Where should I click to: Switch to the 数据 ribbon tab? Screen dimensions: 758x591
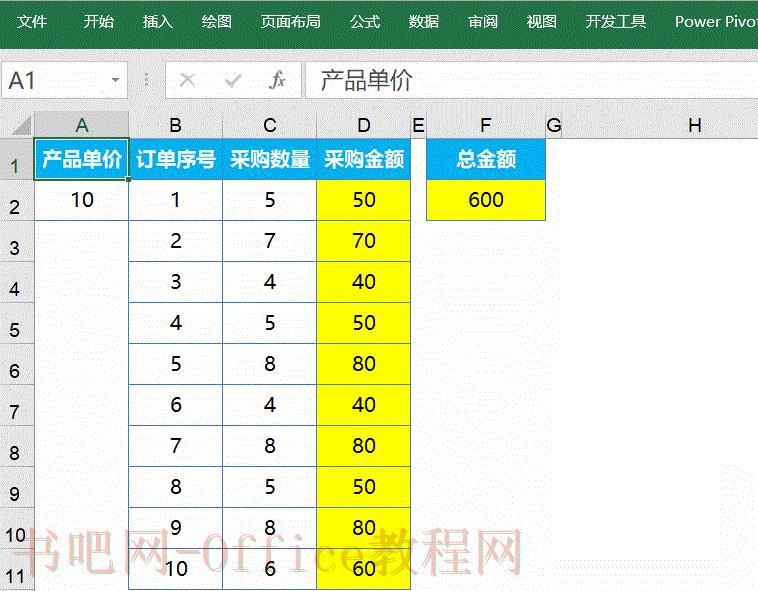[423, 22]
